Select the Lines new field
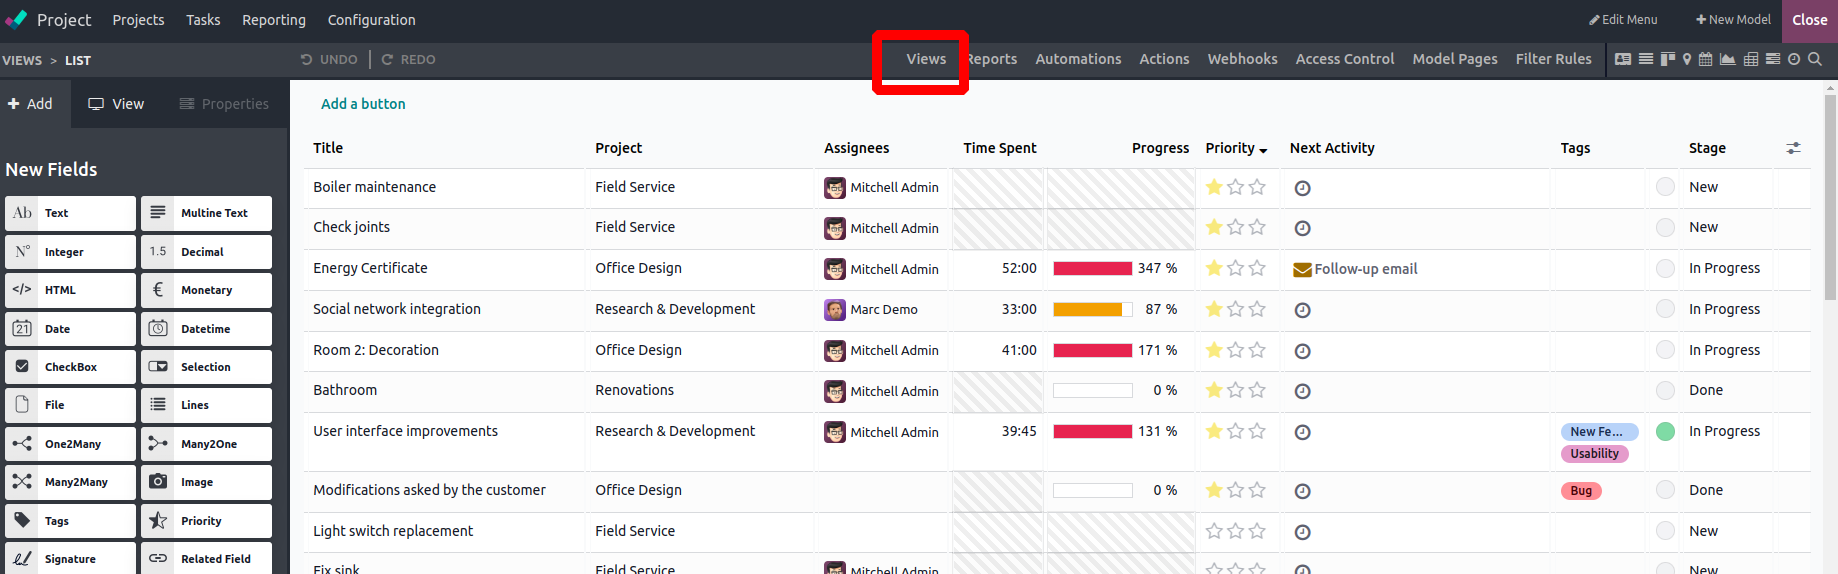This screenshot has width=1838, height=574. (x=206, y=405)
